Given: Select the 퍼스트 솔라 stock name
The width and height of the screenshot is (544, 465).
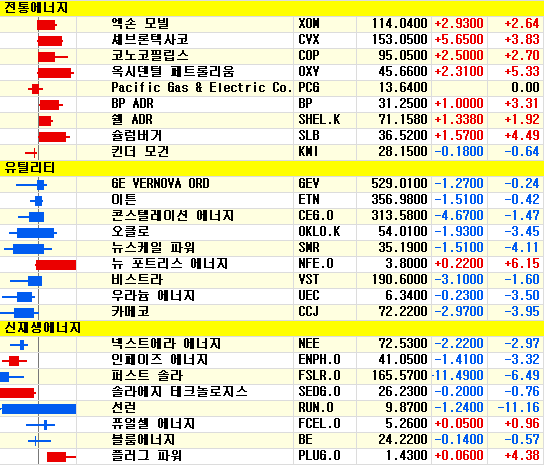Looking at the screenshot, I should coord(147,375).
